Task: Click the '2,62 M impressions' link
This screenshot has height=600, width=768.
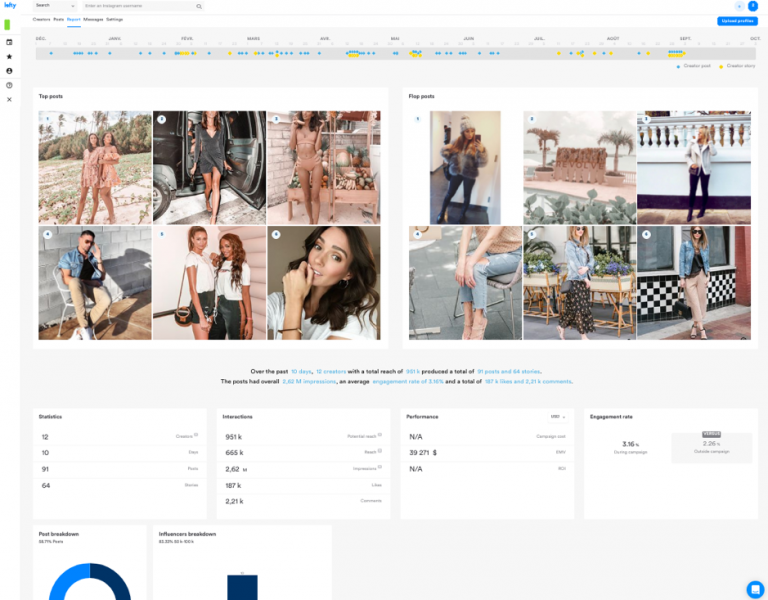Action: 309,381
